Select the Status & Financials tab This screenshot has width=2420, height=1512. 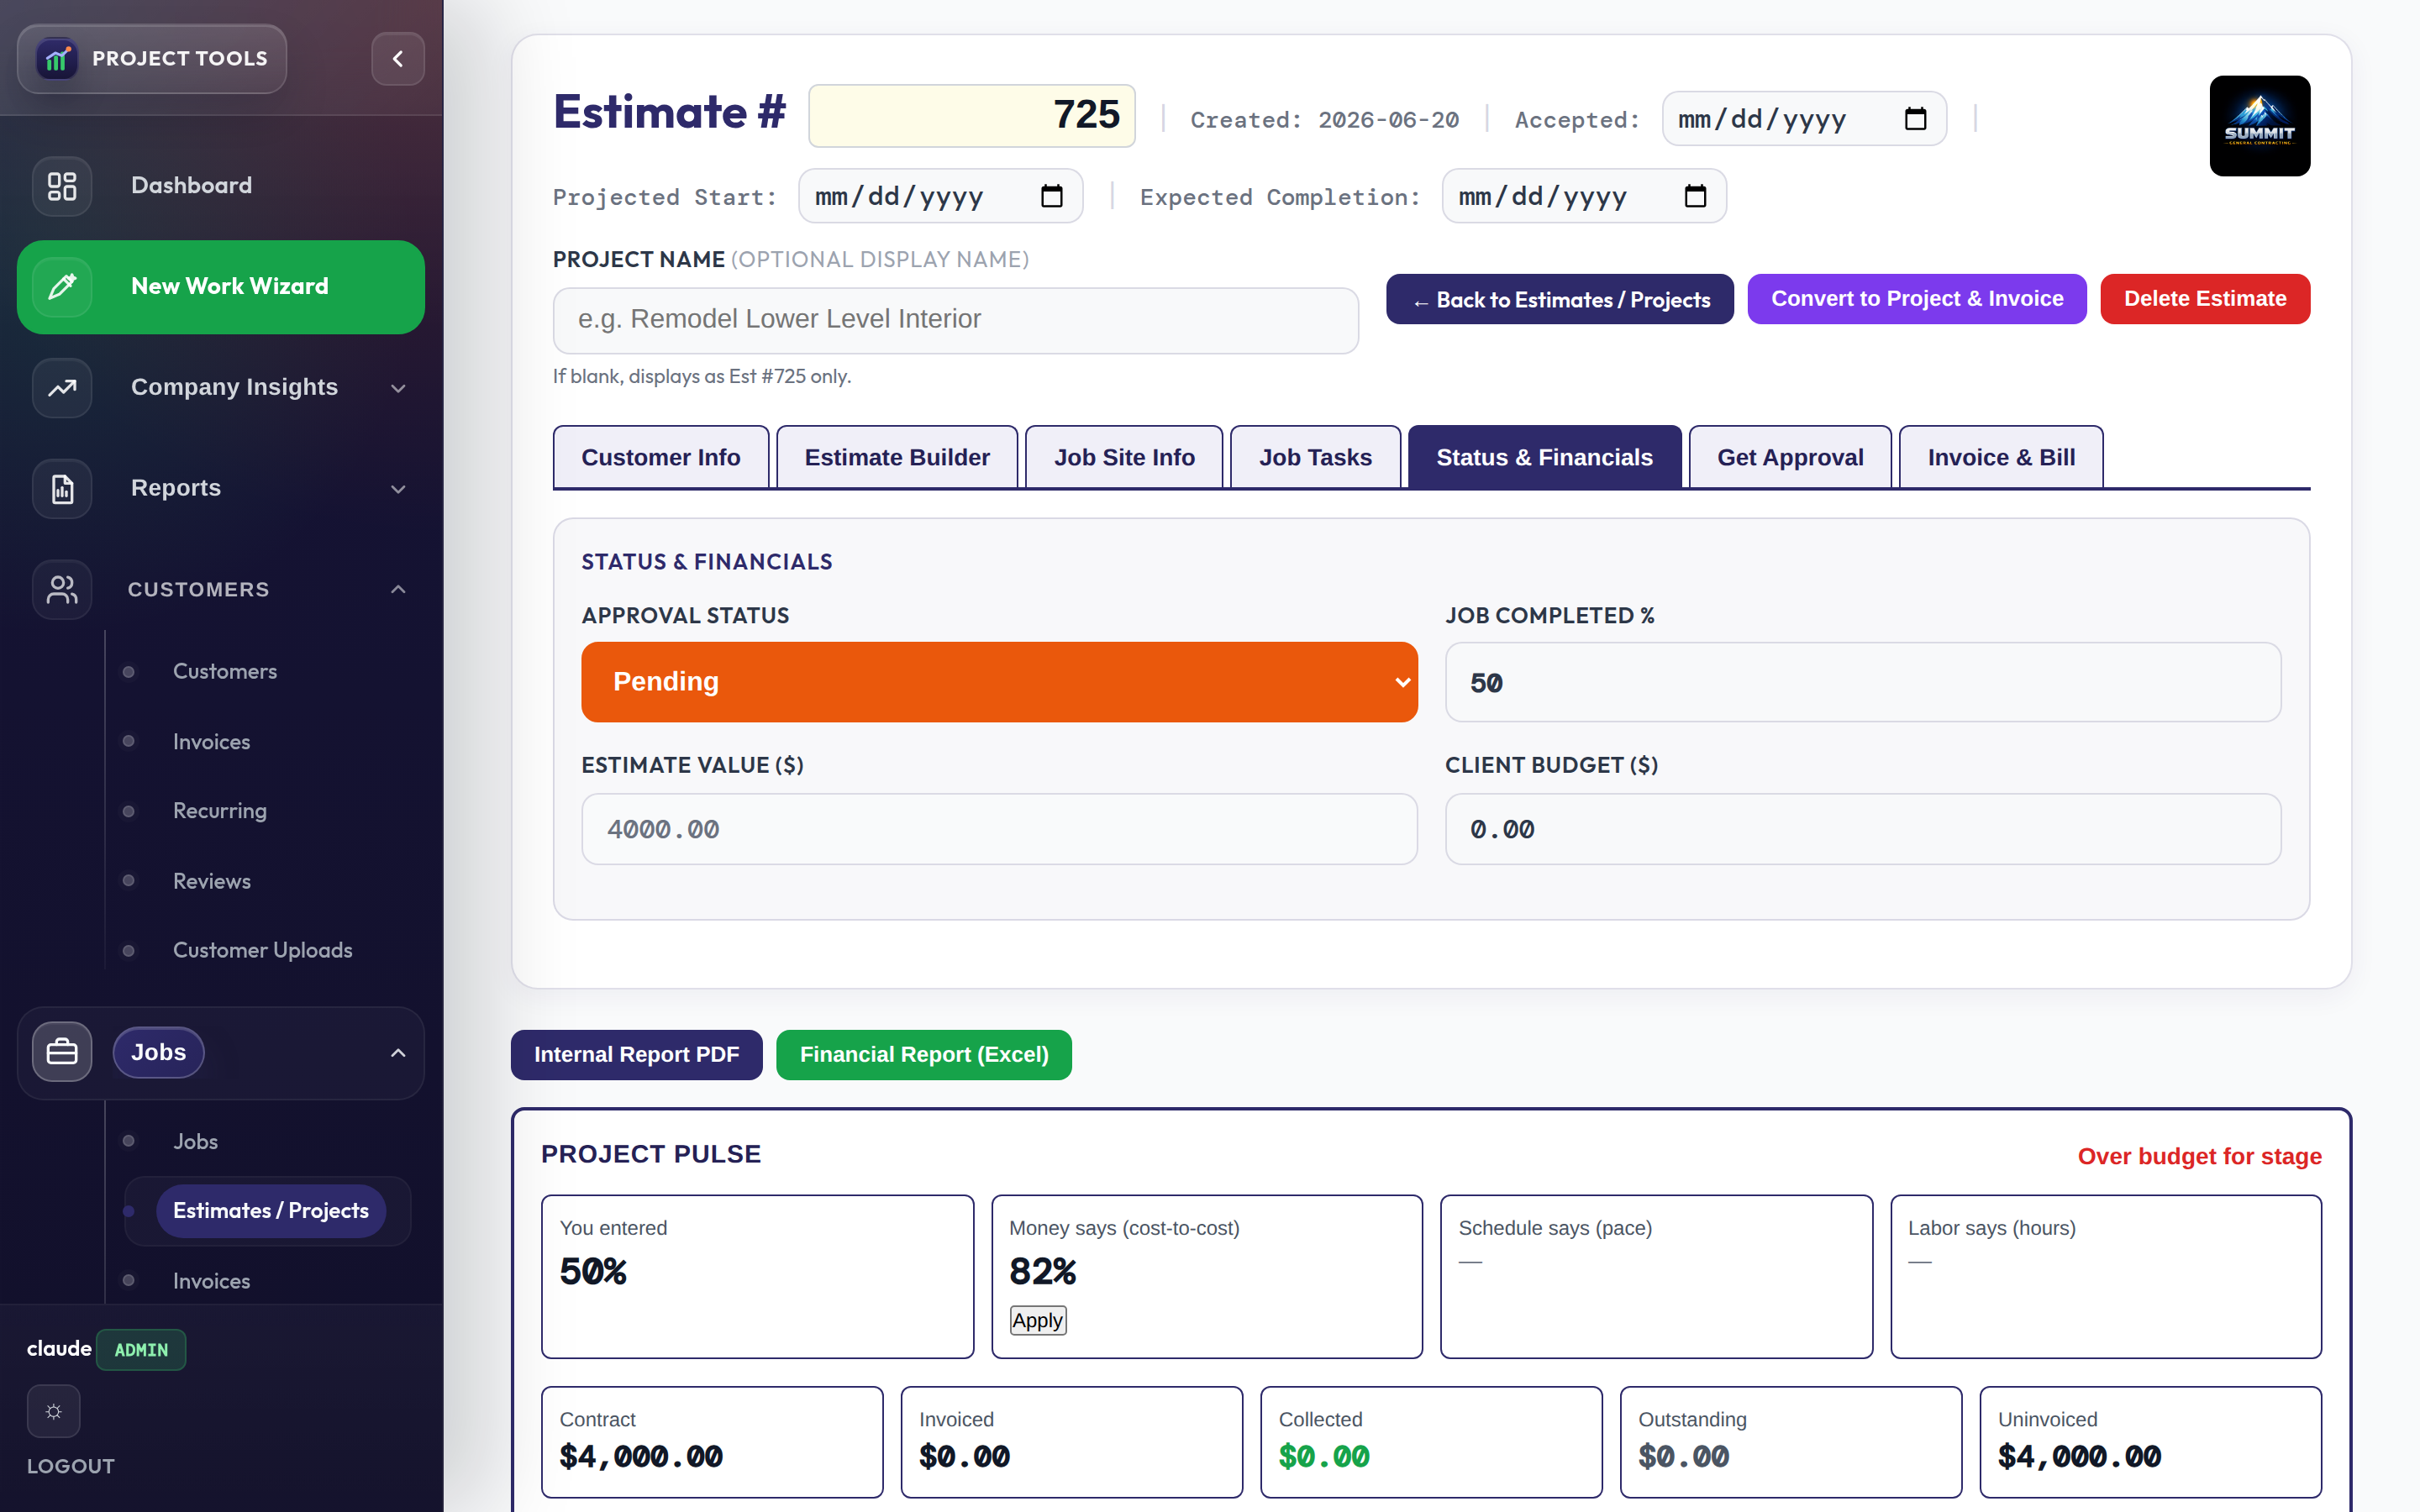coord(1544,458)
